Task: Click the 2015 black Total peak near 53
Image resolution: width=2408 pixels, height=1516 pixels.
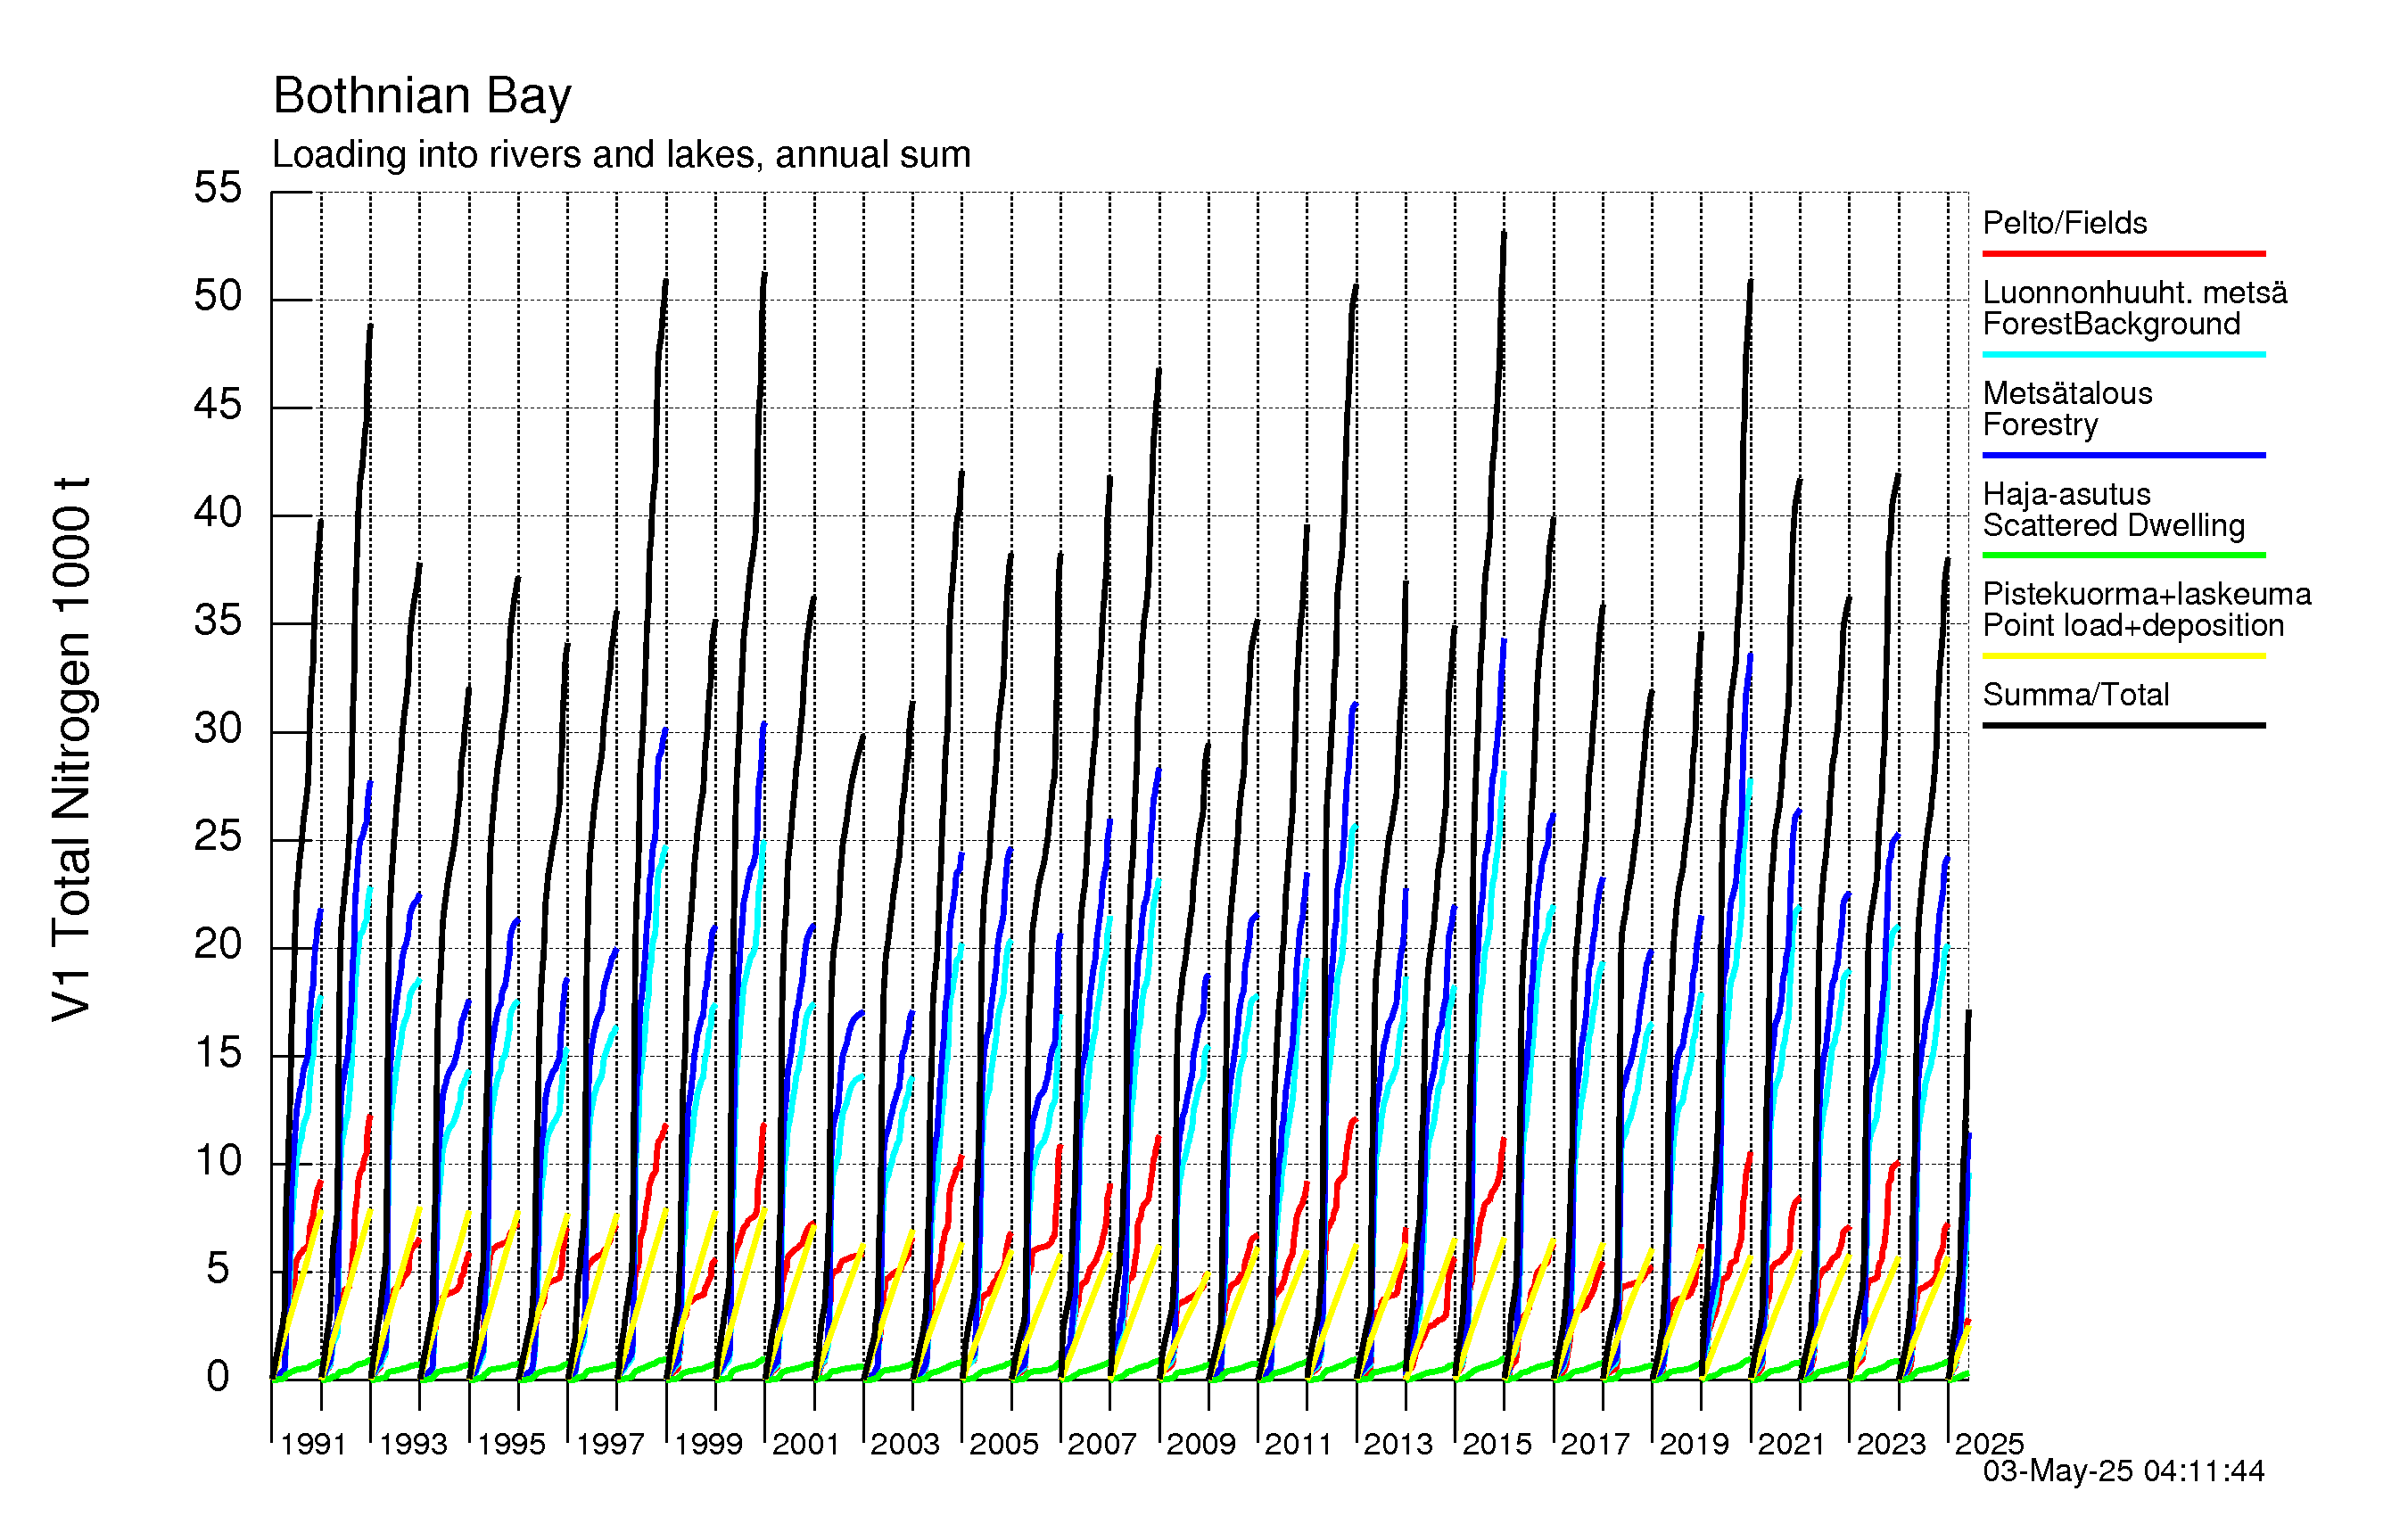Action: (1504, 233)
